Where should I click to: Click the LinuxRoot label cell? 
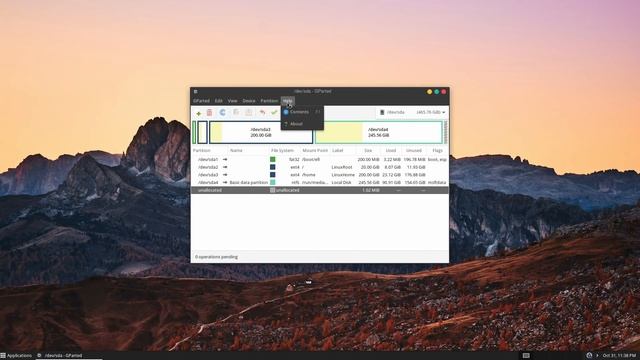[x=342, y=167]
